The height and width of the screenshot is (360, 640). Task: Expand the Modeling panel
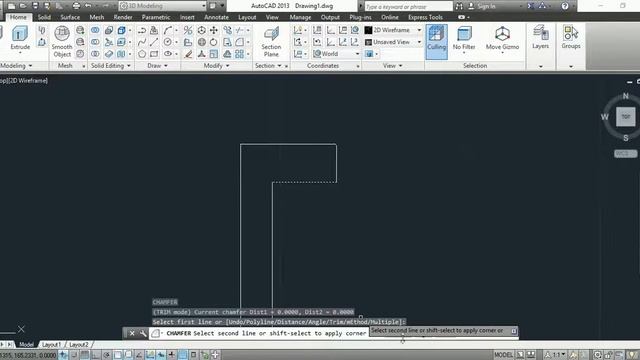pyautogui.click(x=16, y=66)
